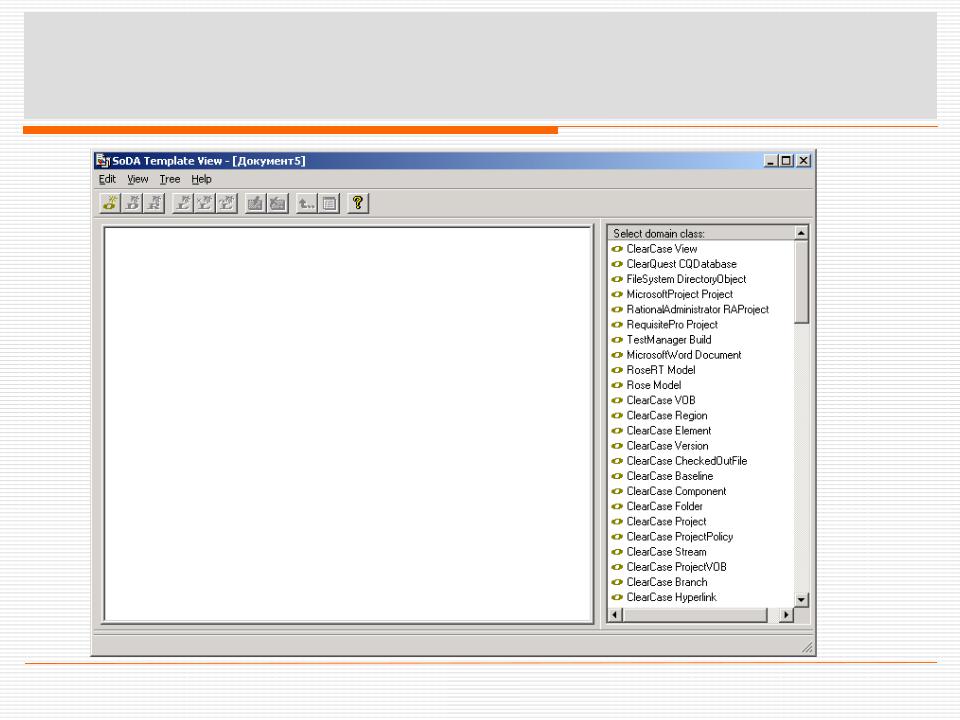Click domain list scroll down arrow
The height and width of the screenshot is (720, 960).
pyautogui.click(x=801, y=599)
